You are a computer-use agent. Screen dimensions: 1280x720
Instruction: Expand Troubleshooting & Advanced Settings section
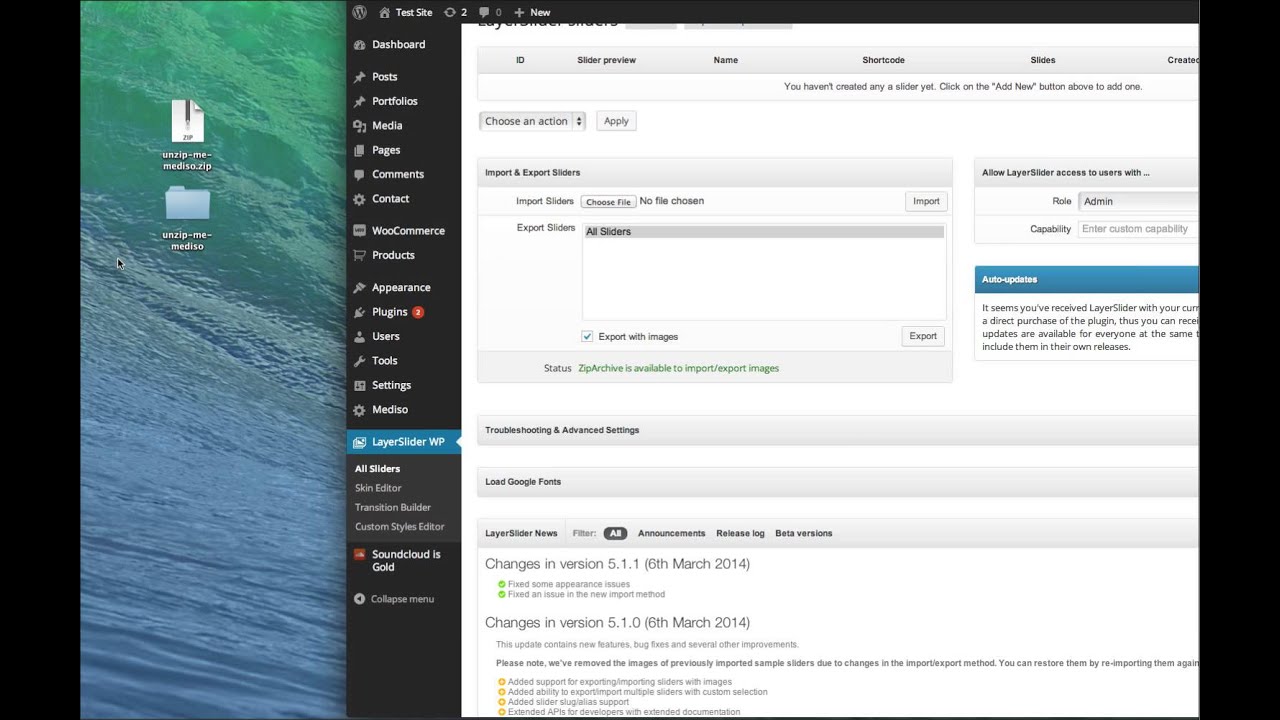(562, 430)
